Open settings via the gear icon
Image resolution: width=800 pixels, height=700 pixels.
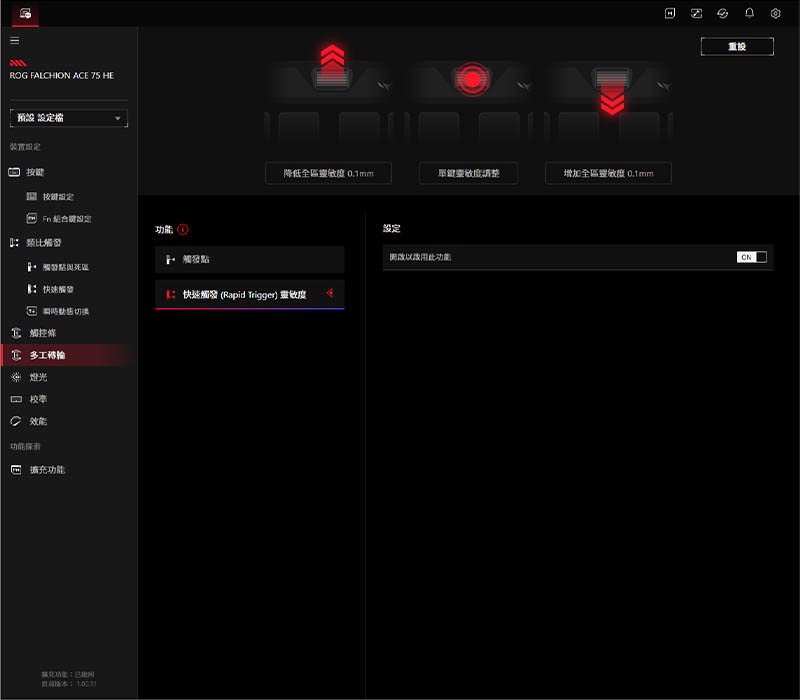(x=775, y=13)
